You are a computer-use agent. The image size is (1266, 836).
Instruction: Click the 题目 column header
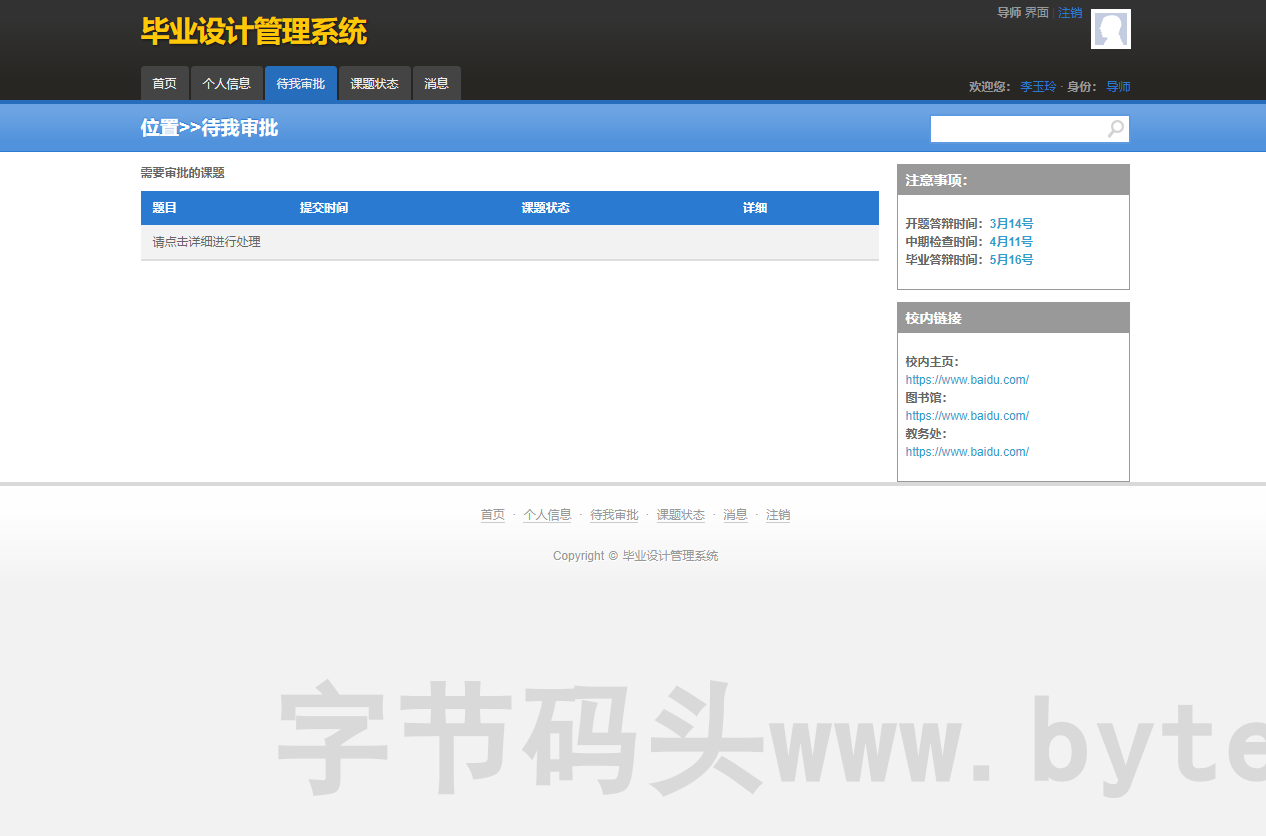pos(165,208)
